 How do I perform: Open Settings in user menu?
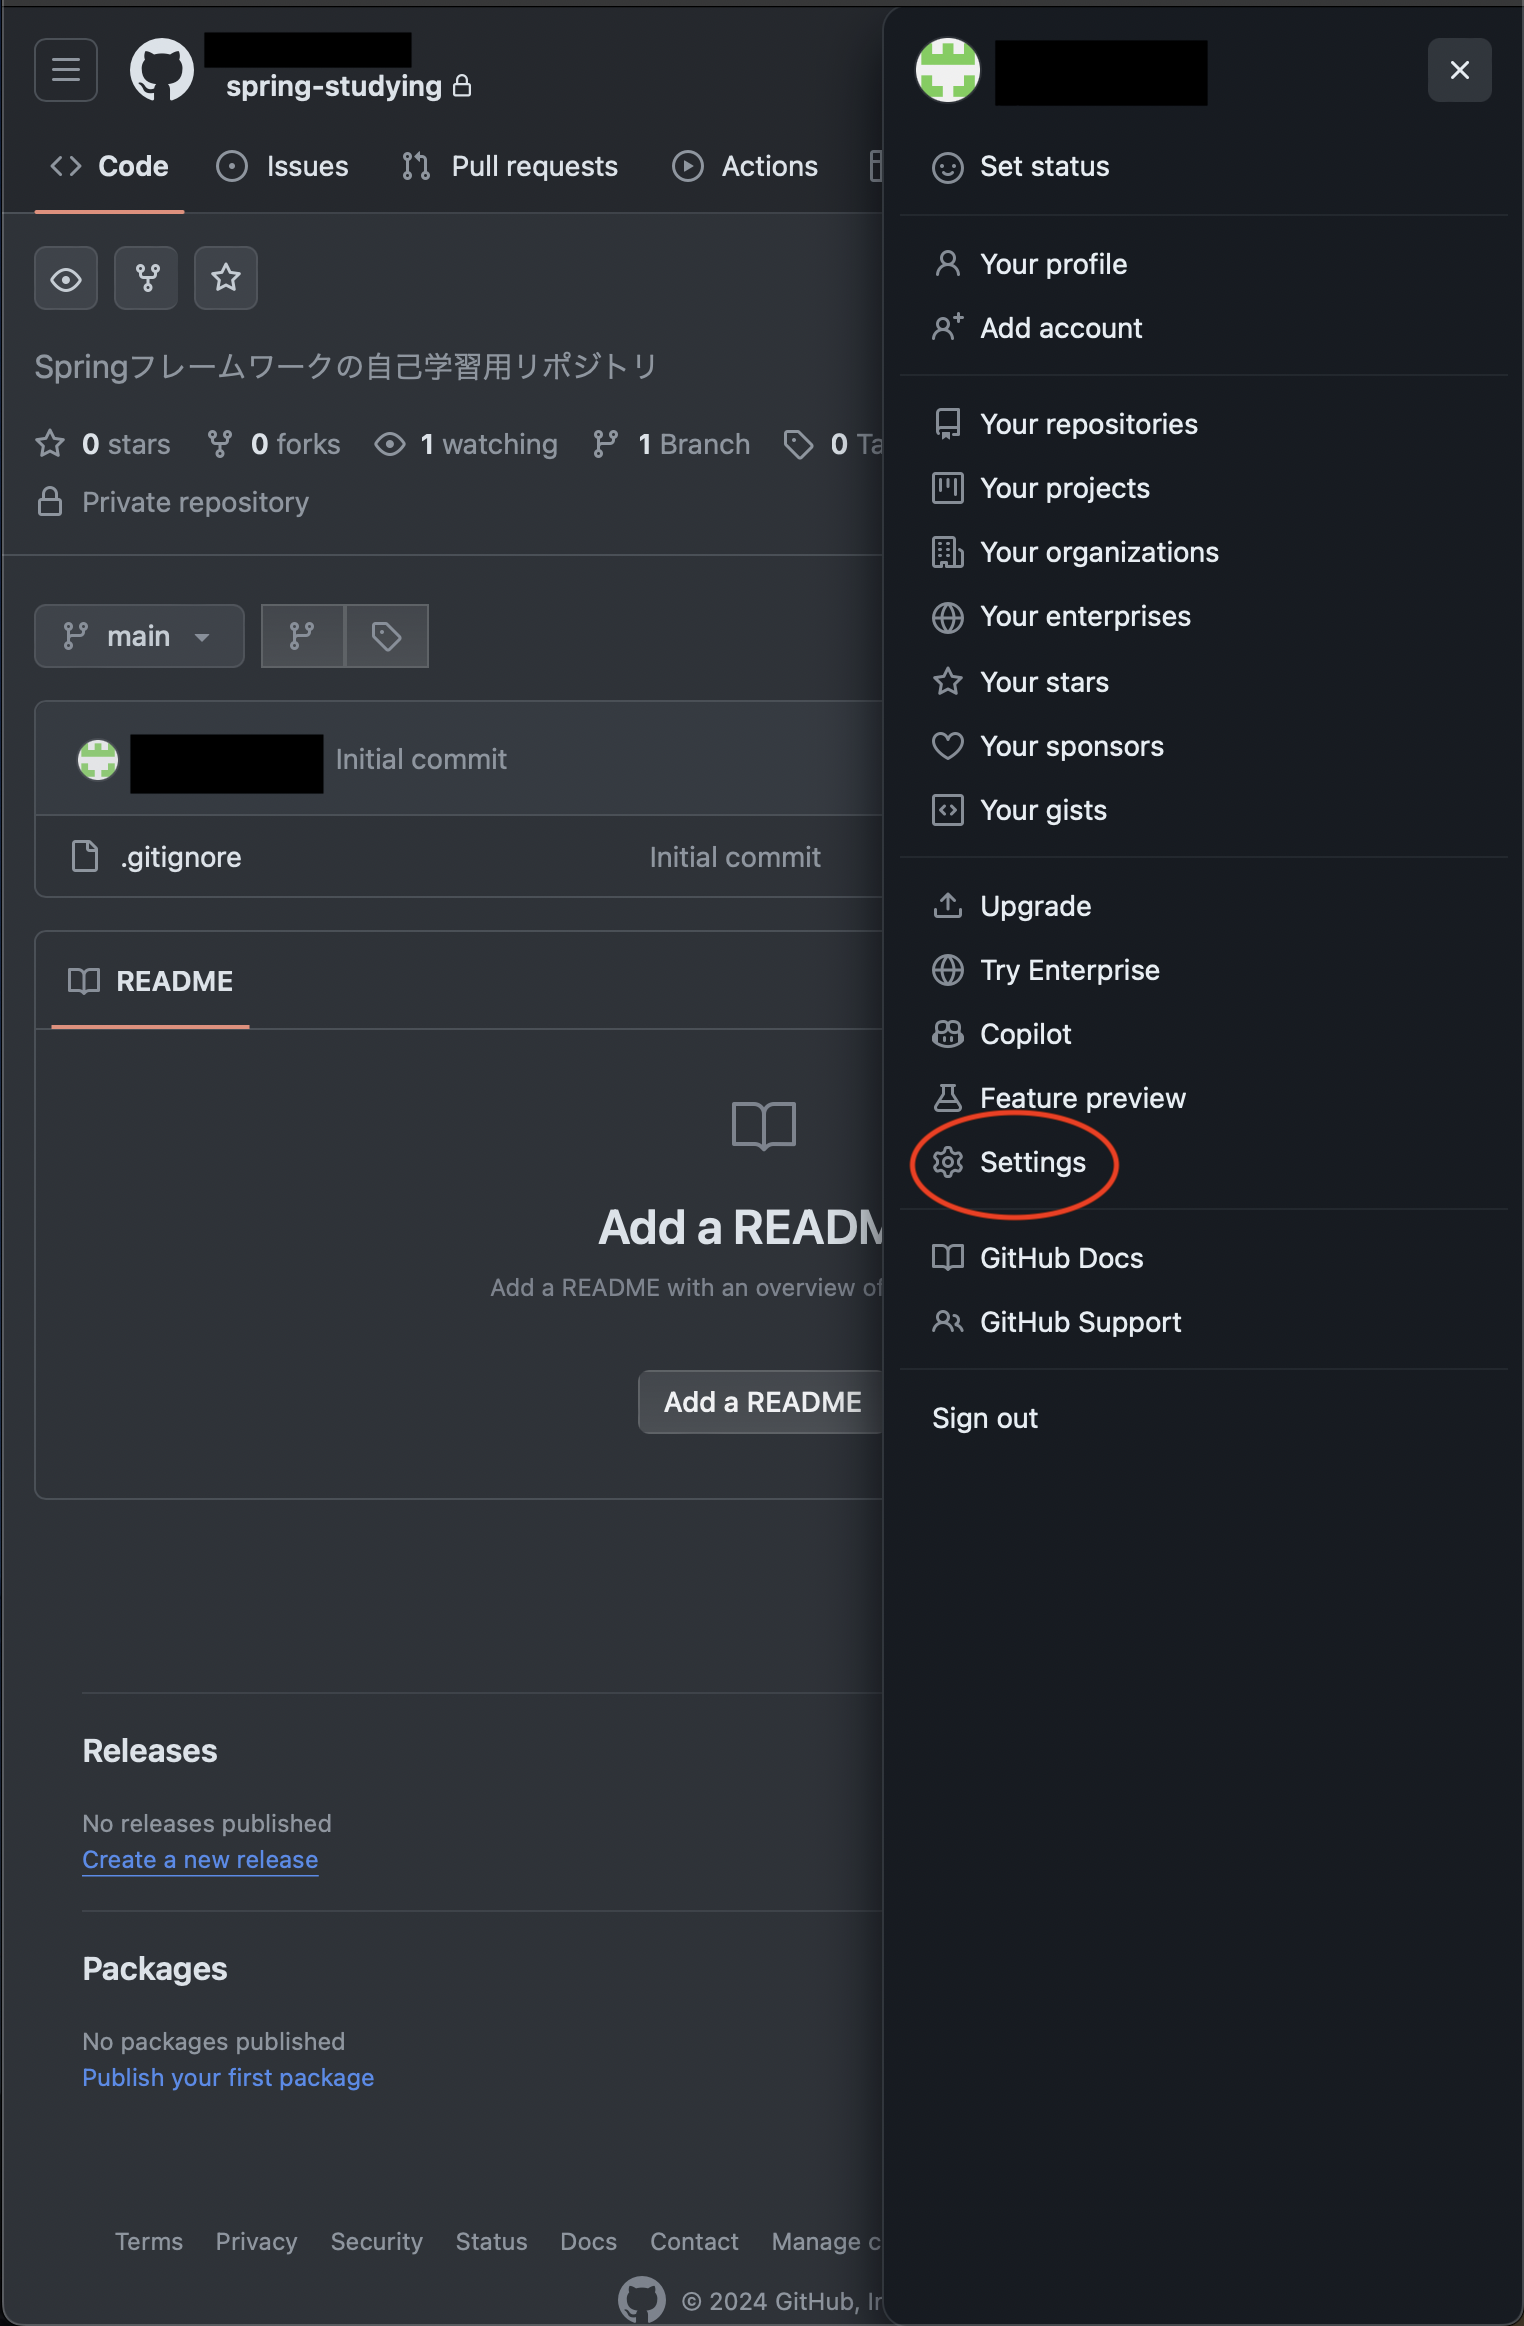(1204, 1162)
